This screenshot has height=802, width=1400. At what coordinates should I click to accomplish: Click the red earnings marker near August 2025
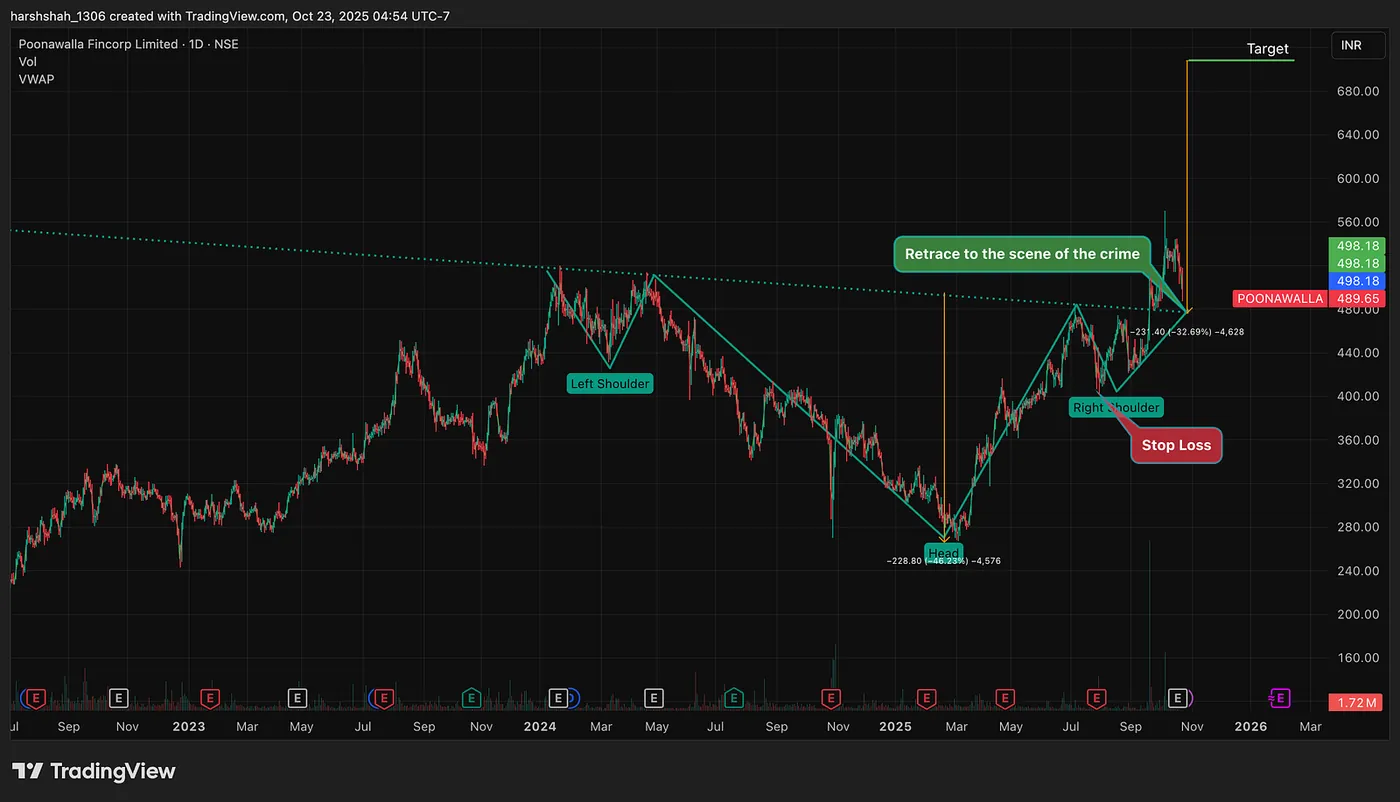click(x=1097, y=697)
